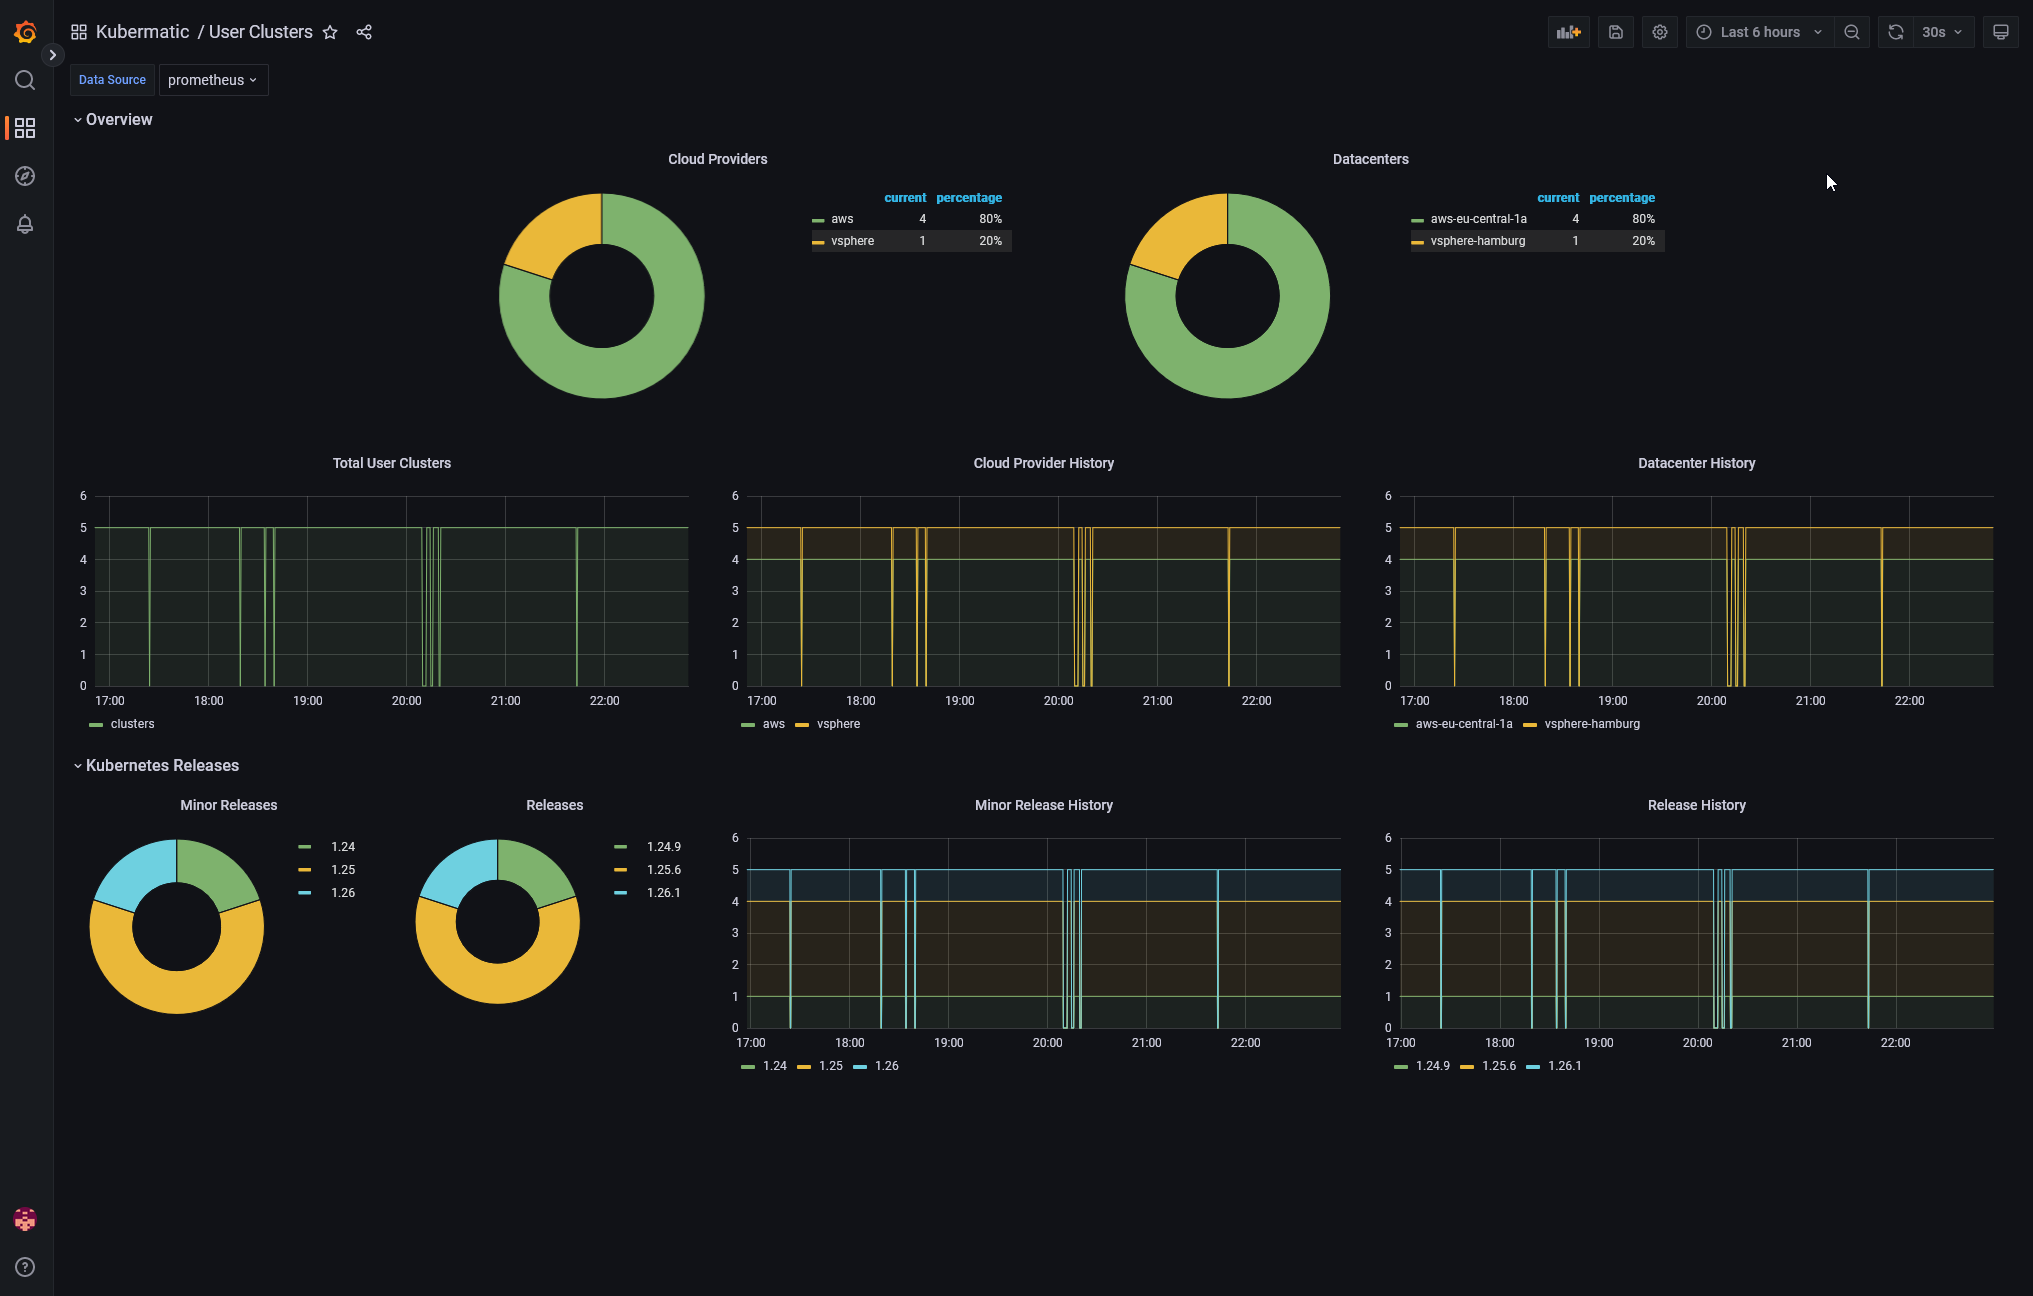The width and height of the screenshot is (2033, 1296).
Task: Open Alerting via the bell icon
Action: click(x=24, y=224)
